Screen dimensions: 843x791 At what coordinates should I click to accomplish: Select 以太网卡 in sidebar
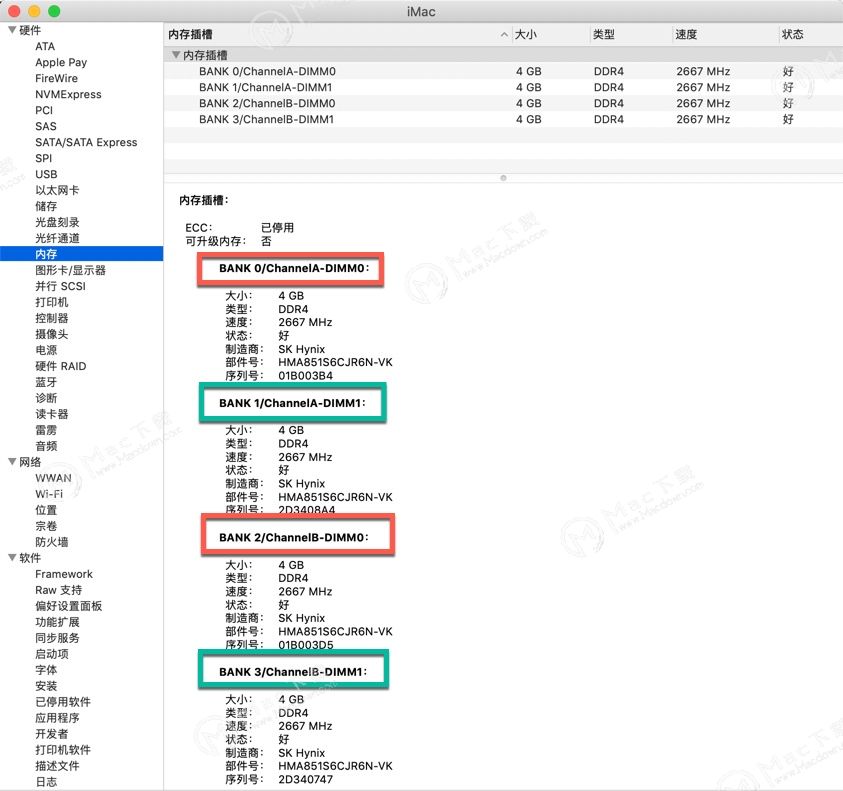pyautogui.click(x=57, y=190)
